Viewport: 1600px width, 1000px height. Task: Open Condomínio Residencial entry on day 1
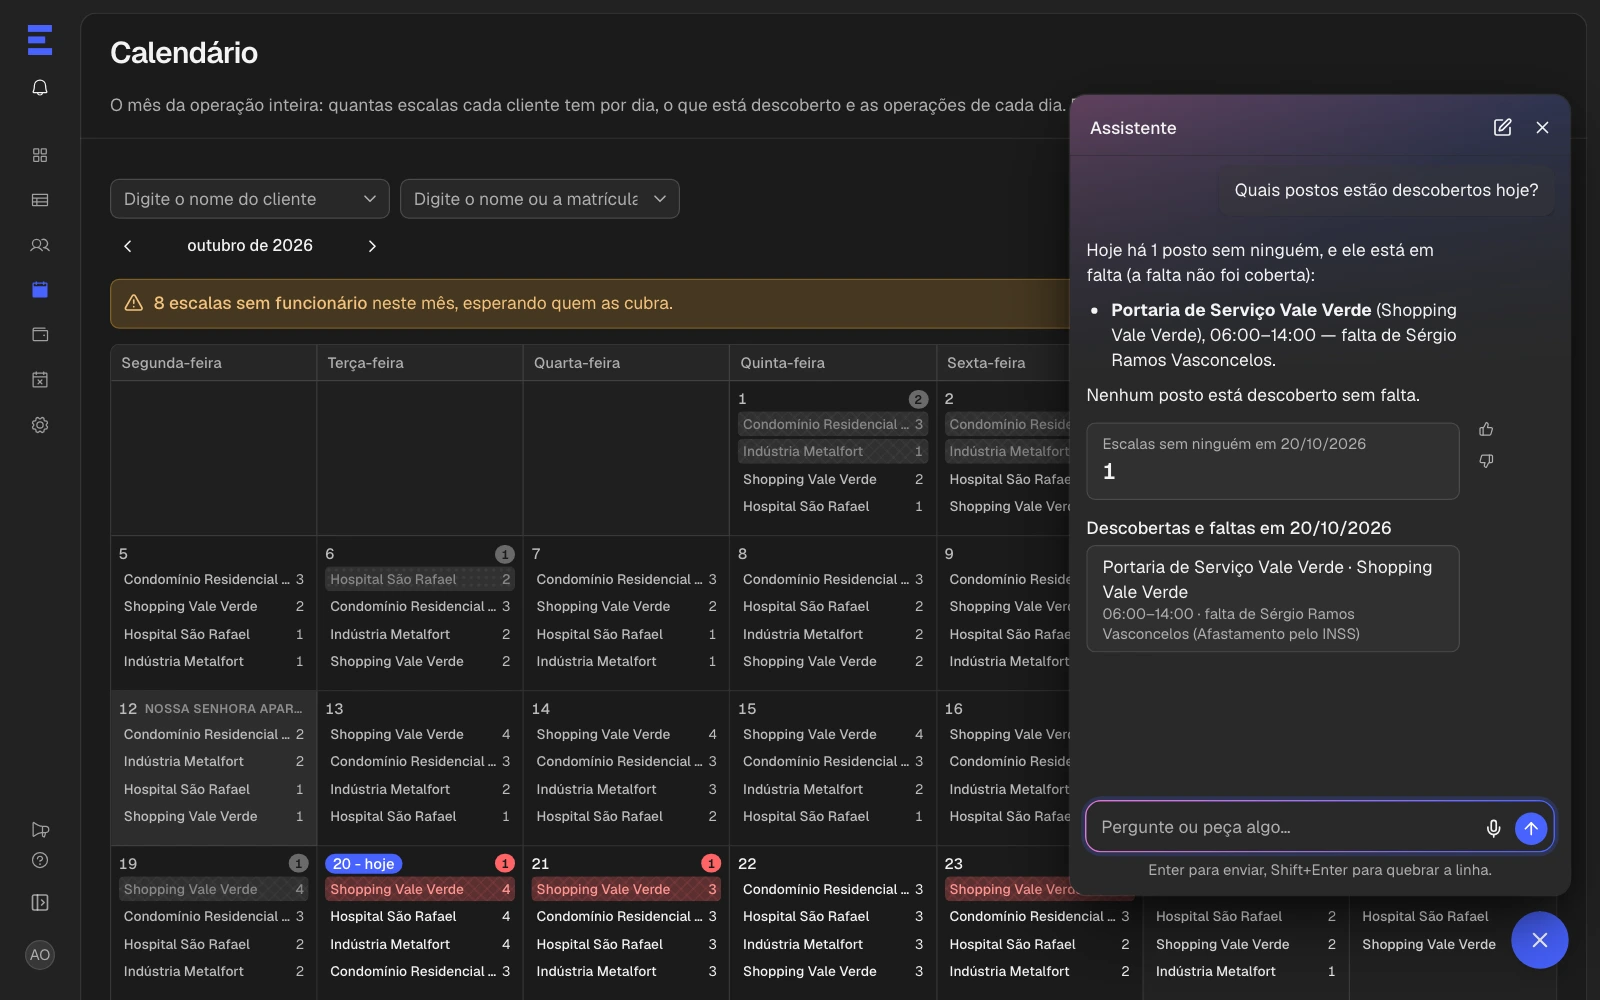coord(833,424)
